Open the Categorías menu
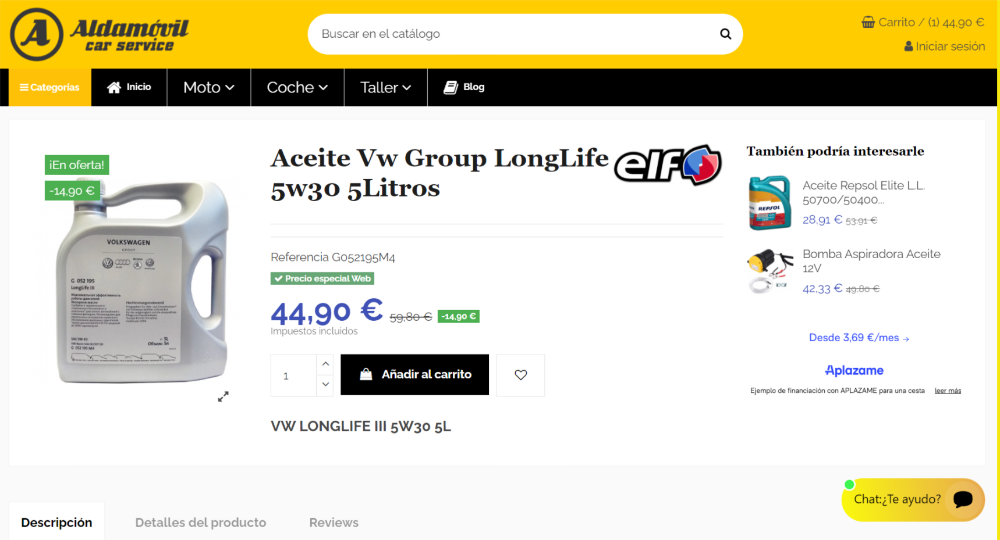The image size is (1000, 540). [50, 87]
